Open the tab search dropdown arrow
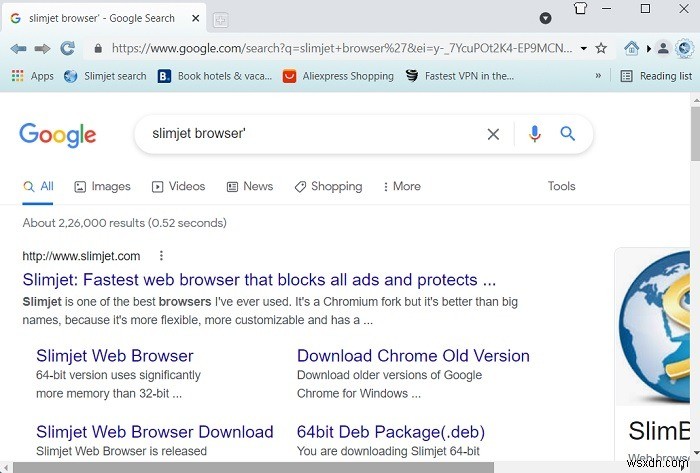 coord(545,18)
